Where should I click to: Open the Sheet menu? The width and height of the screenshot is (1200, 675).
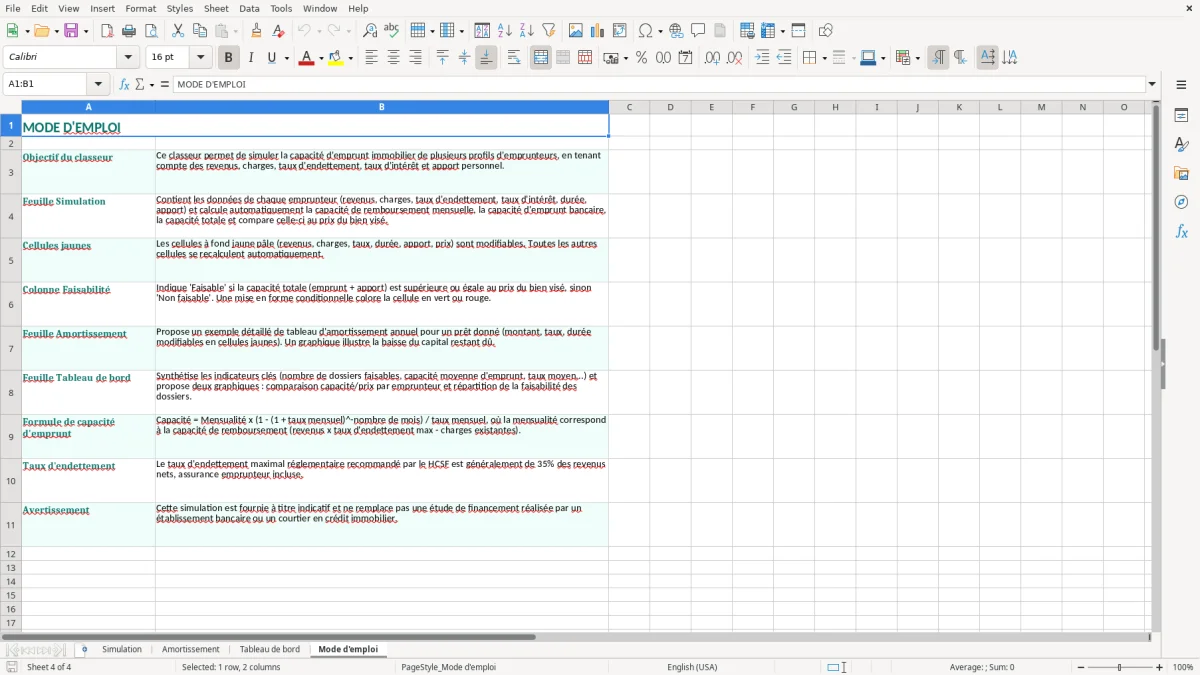(216, 8)
